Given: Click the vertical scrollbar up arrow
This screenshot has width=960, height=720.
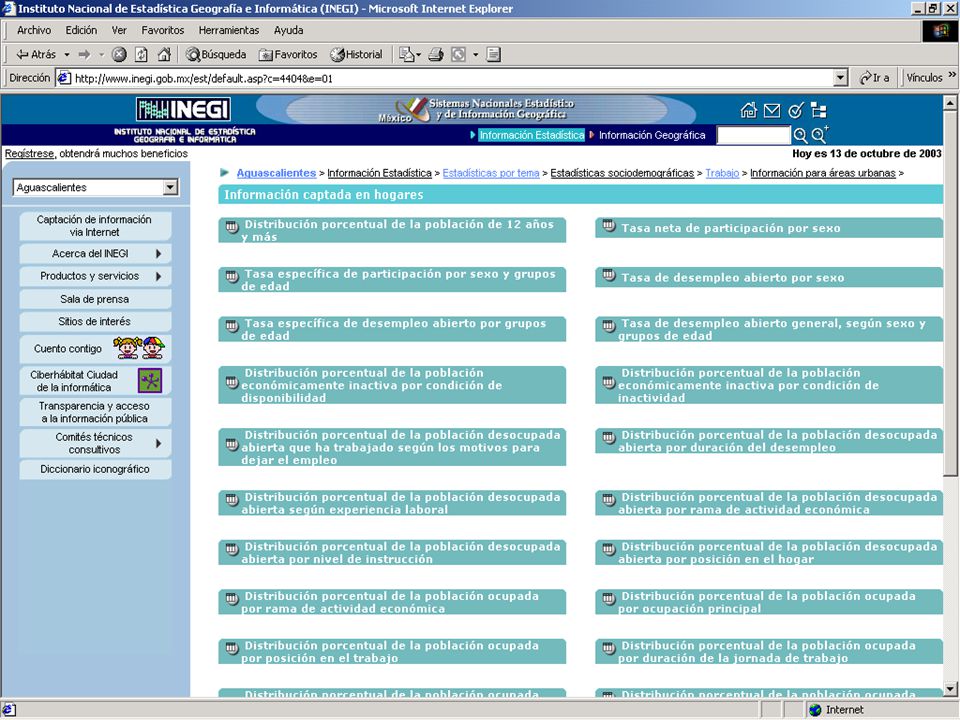Looking at the screenshot, I should pos(950,102).
